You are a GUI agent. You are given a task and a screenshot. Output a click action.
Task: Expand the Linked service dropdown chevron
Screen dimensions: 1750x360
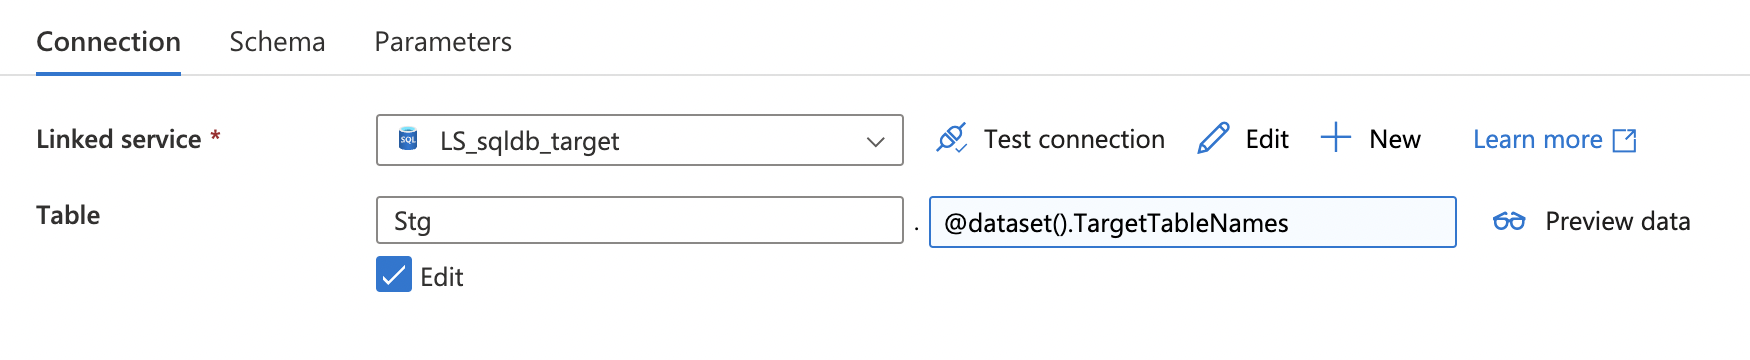(x=876, y=141)
